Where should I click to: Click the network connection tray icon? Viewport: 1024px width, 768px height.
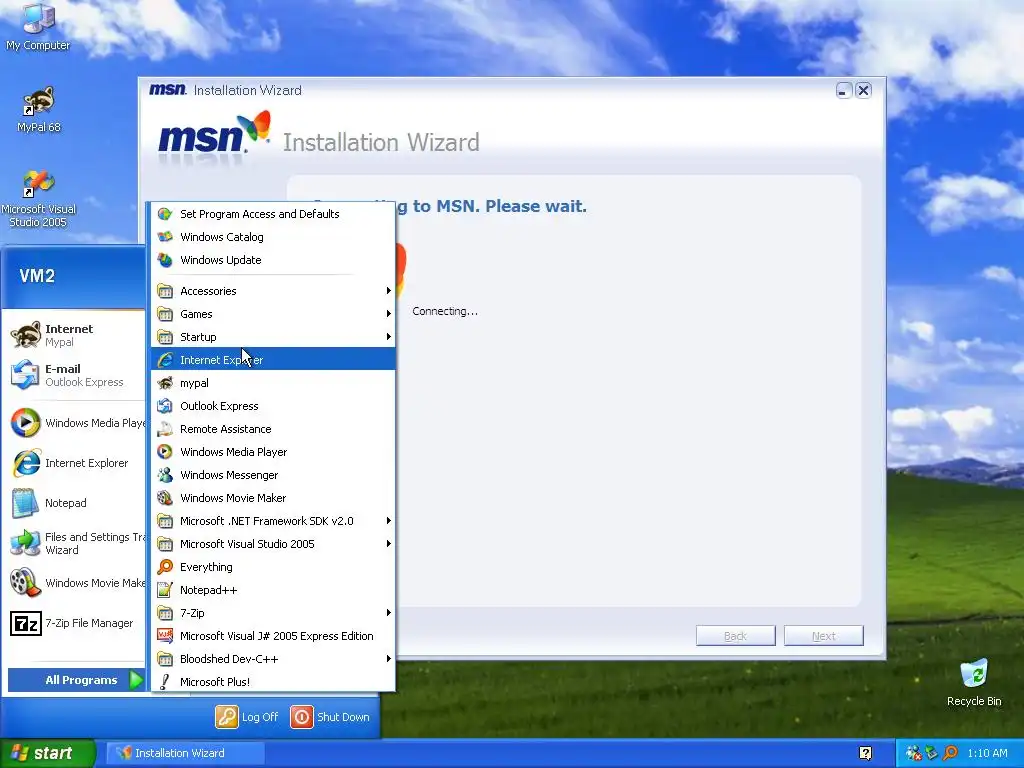coord(931,753)
